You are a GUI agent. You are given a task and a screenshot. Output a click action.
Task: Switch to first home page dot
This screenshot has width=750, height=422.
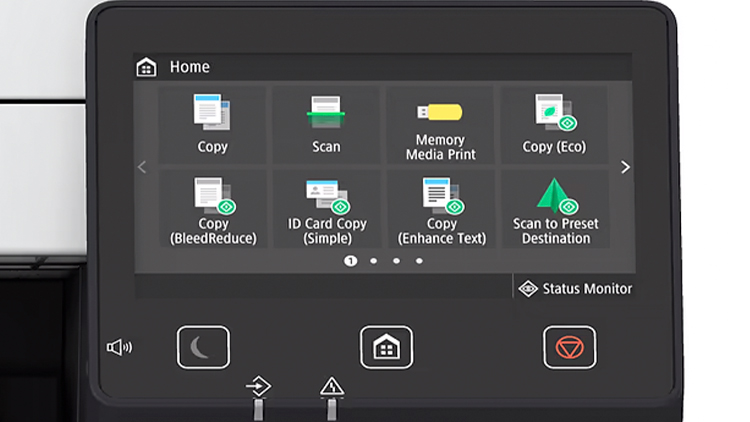click(350, 261)
